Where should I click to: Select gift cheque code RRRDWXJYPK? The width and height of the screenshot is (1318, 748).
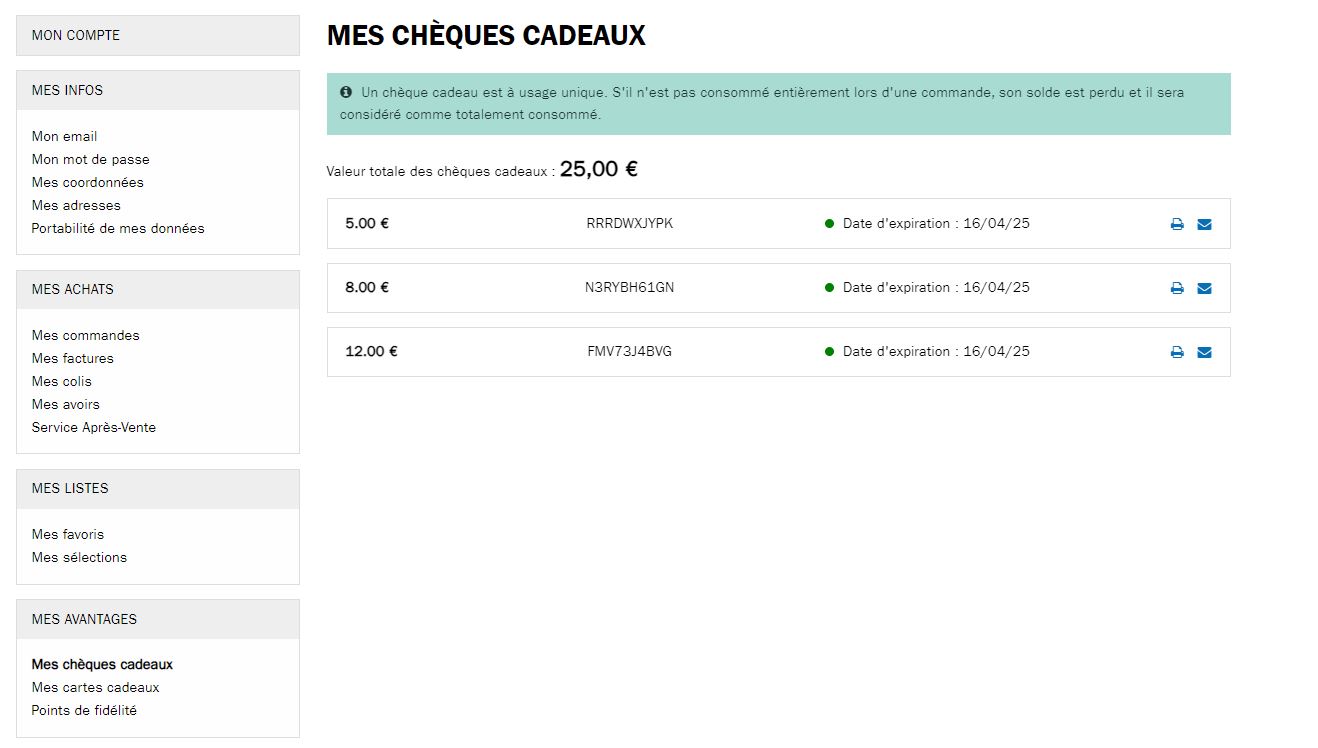pos(630,224)
